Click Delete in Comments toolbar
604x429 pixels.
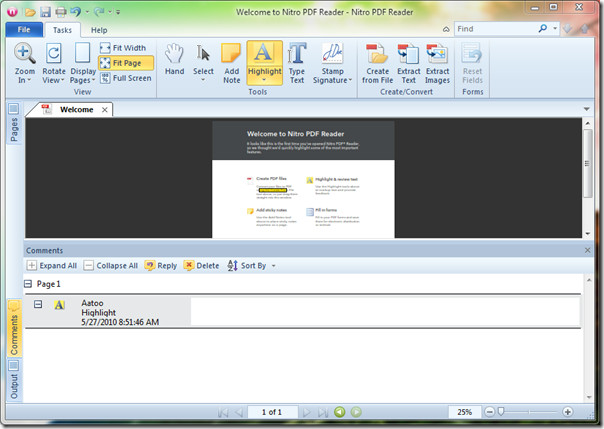(x=201, y=266)
